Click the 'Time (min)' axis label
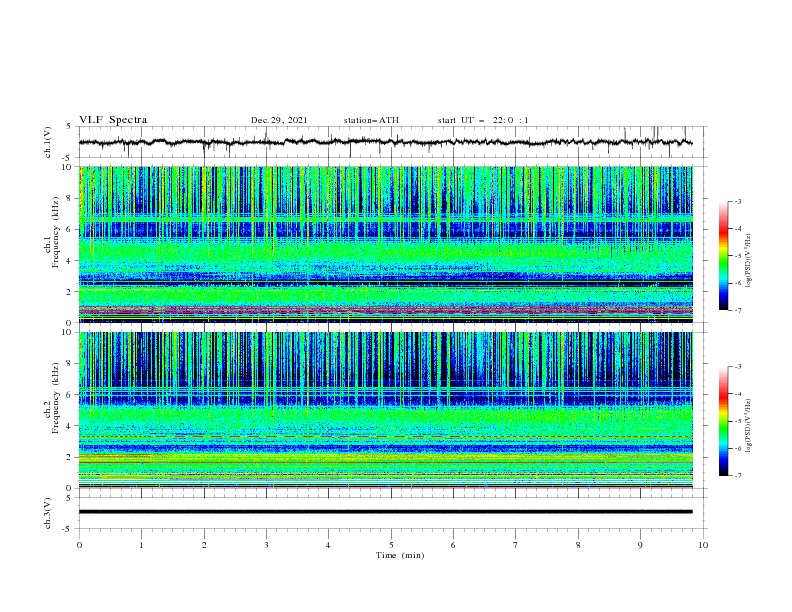792x612 pixels. [400, 555]
